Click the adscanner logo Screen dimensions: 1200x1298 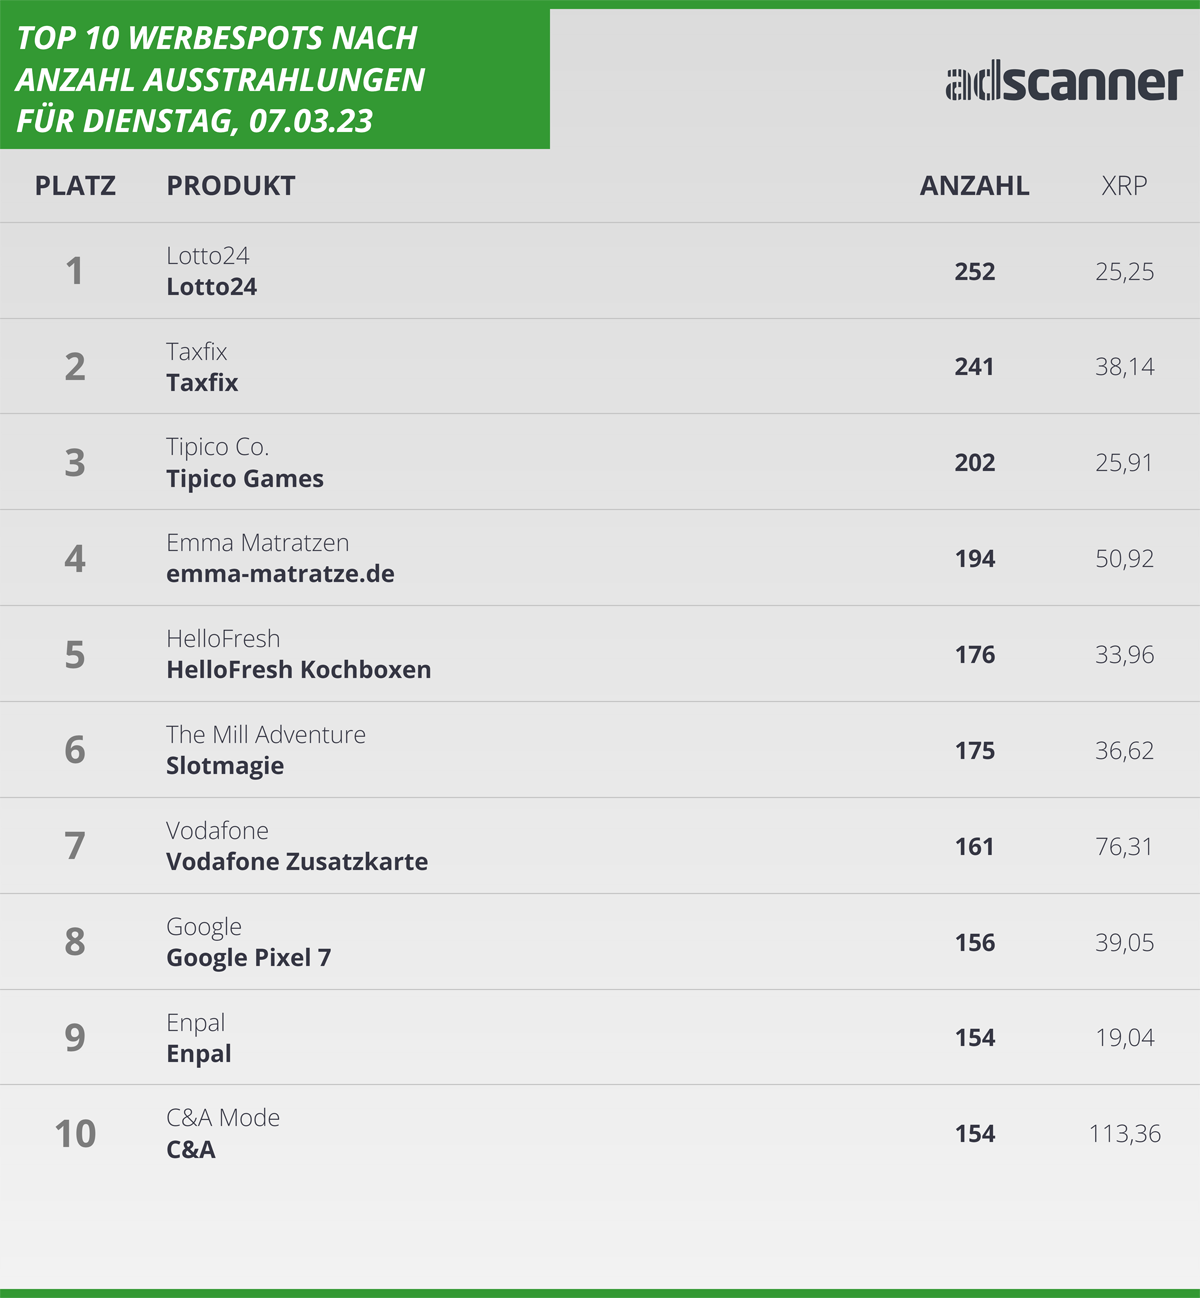point(1064,84)
